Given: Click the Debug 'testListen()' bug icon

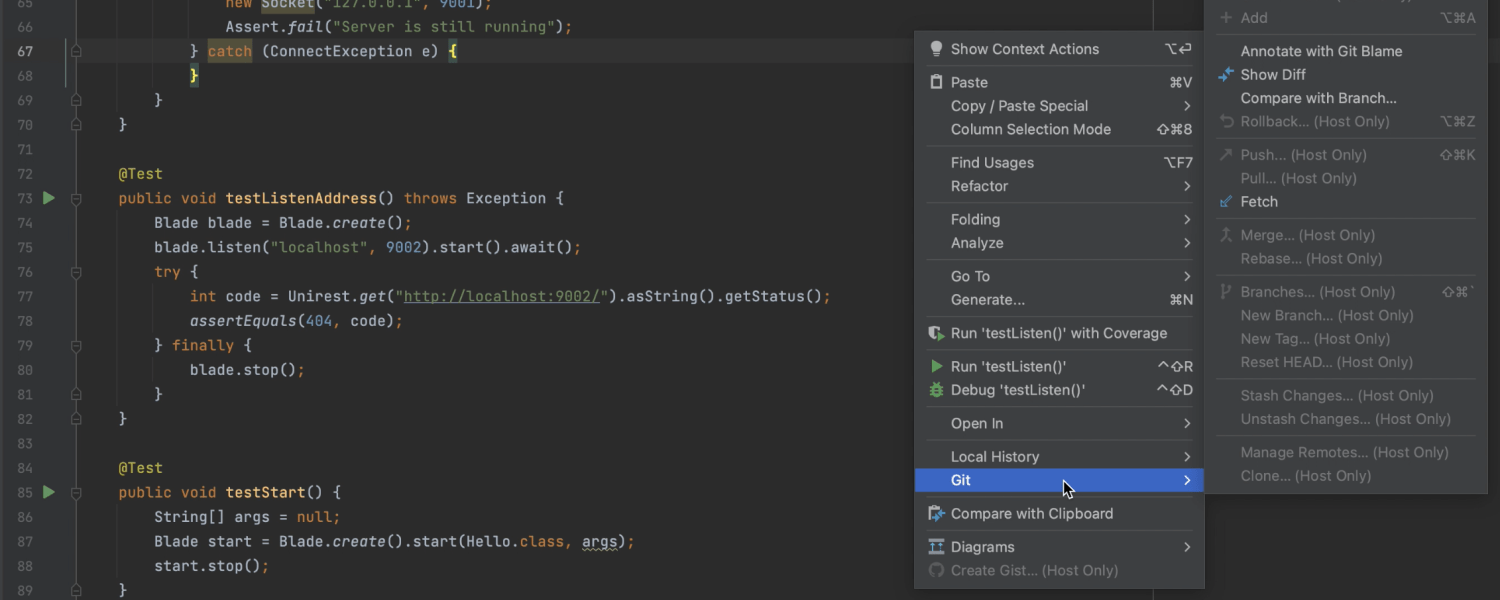Looking at the screenshot, I should [x=936, y=390].
